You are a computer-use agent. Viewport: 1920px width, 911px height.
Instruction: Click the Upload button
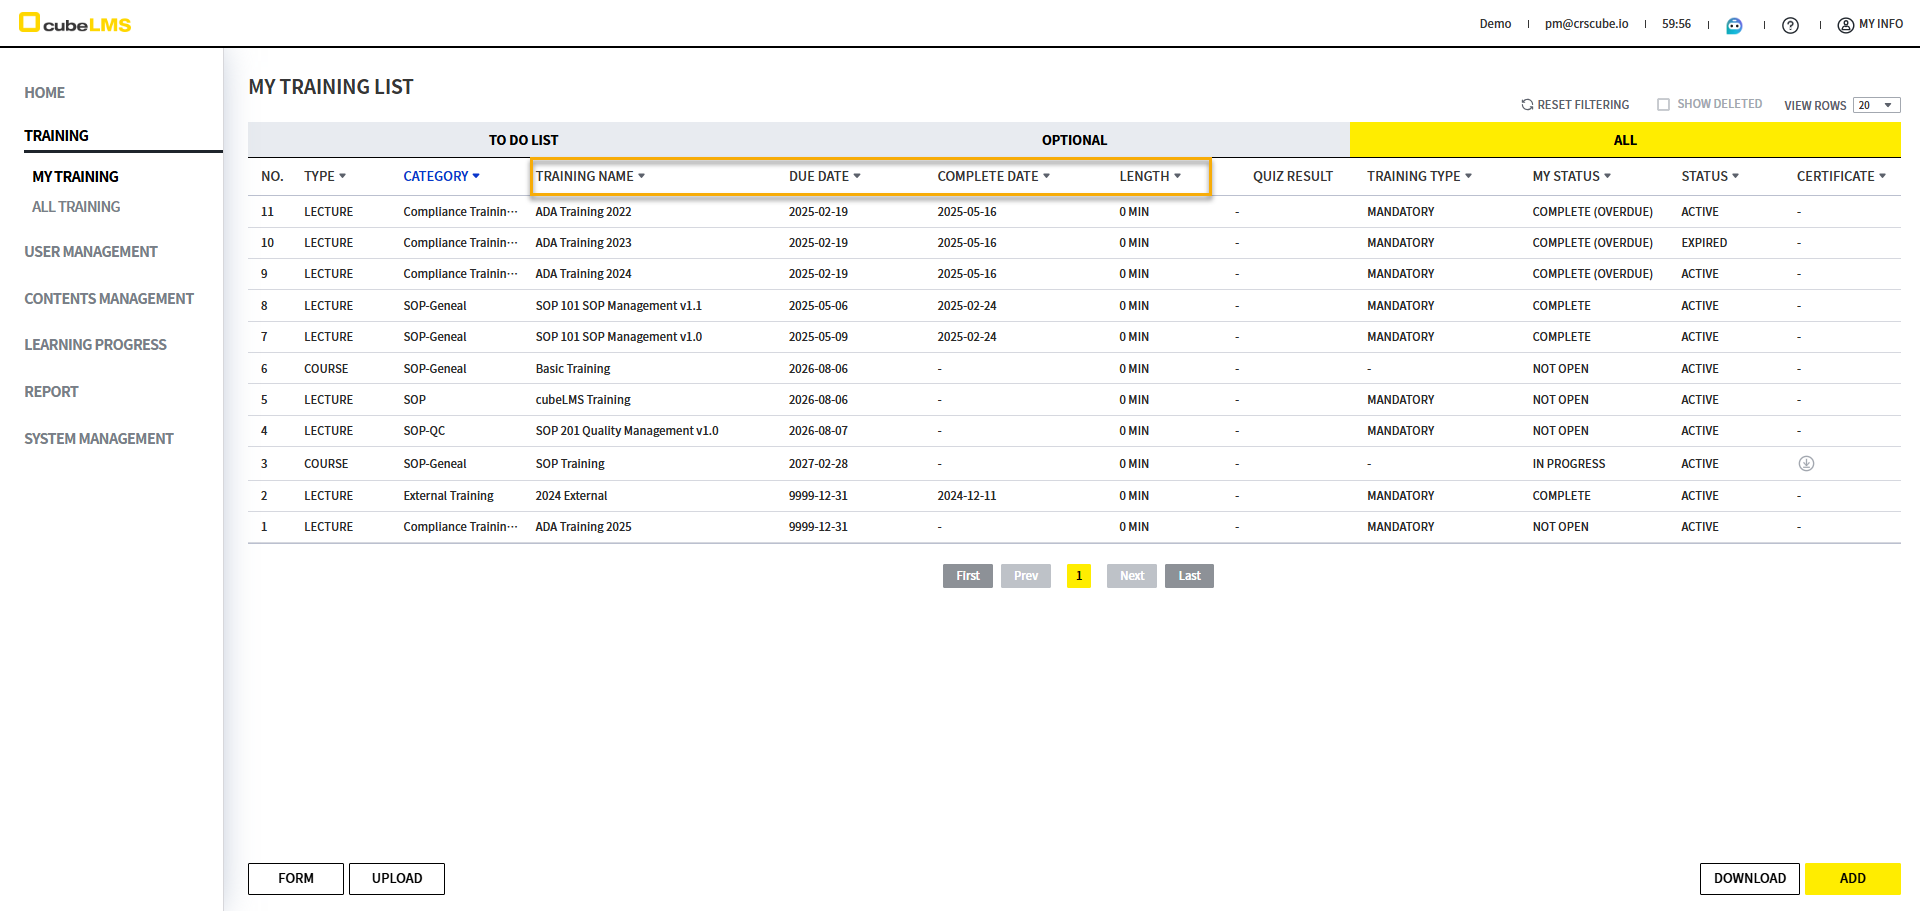[x=397, y=878]
